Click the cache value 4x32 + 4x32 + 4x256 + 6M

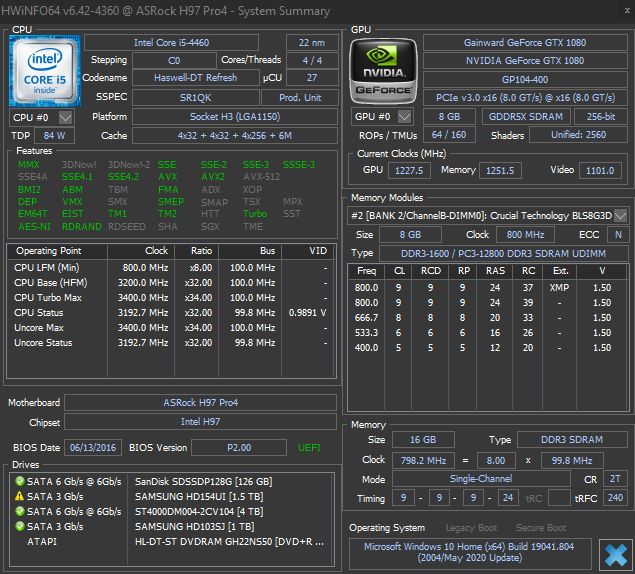235,136
